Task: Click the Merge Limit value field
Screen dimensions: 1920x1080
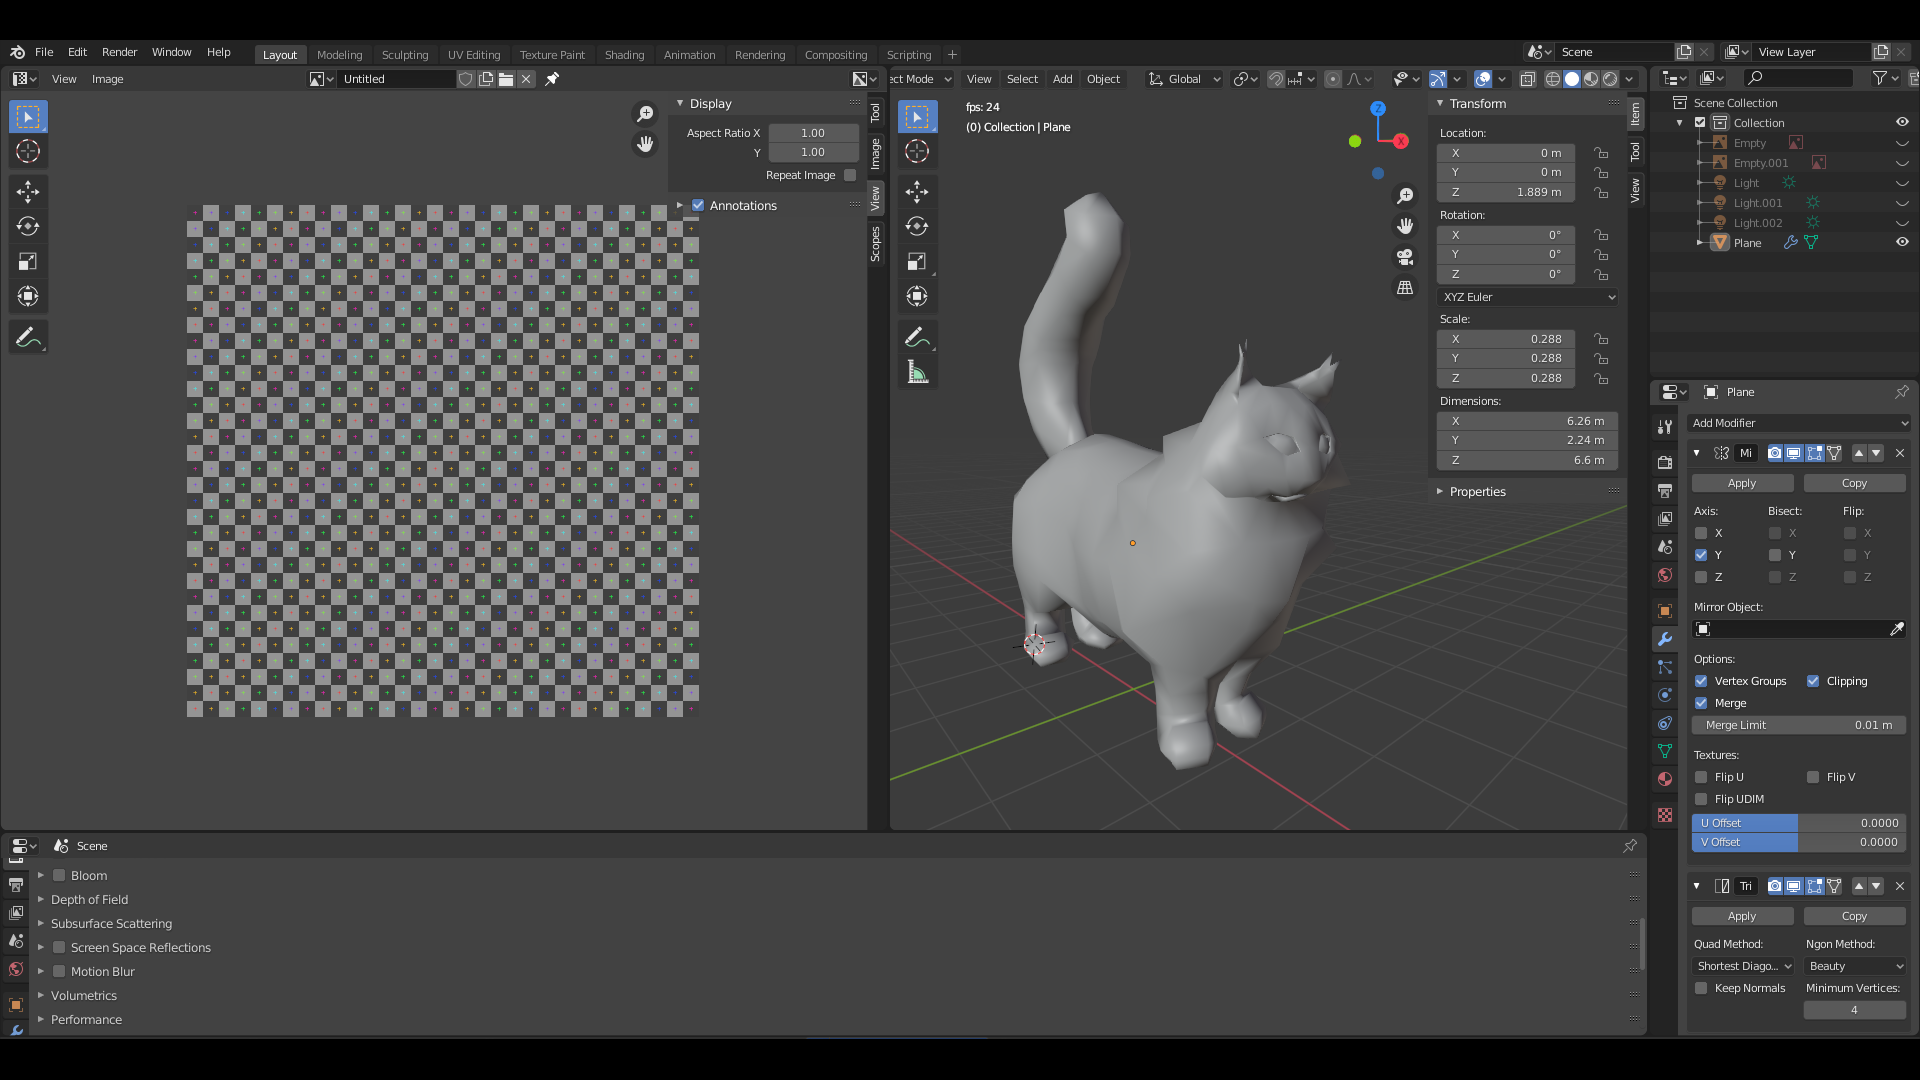Action: point(1799,725)
